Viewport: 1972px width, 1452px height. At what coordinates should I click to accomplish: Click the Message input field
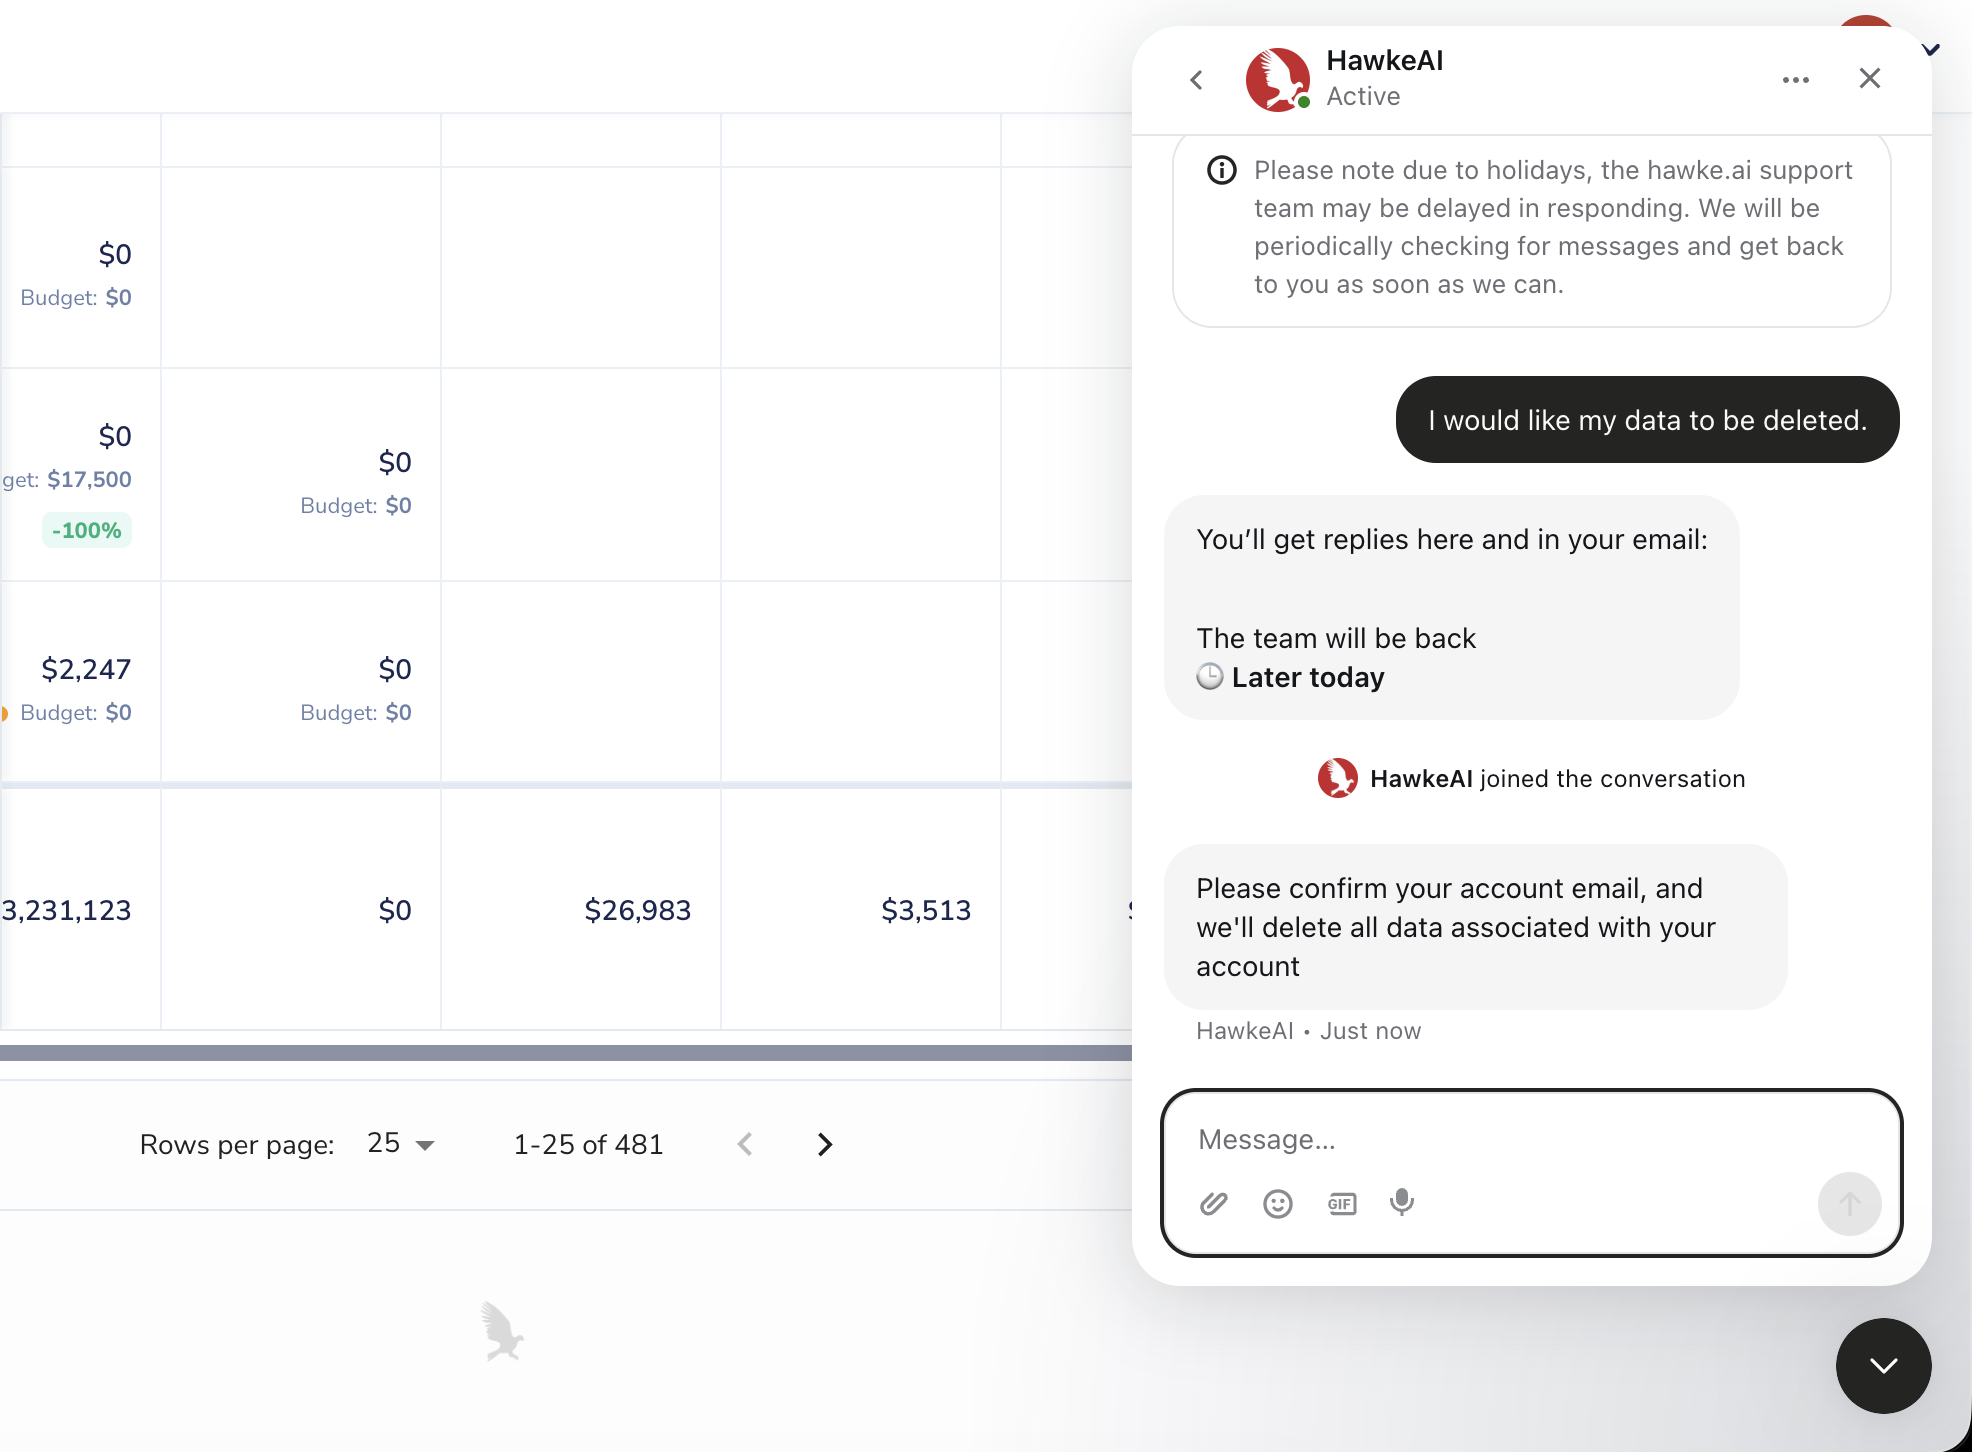(x=1500, y=1140)
